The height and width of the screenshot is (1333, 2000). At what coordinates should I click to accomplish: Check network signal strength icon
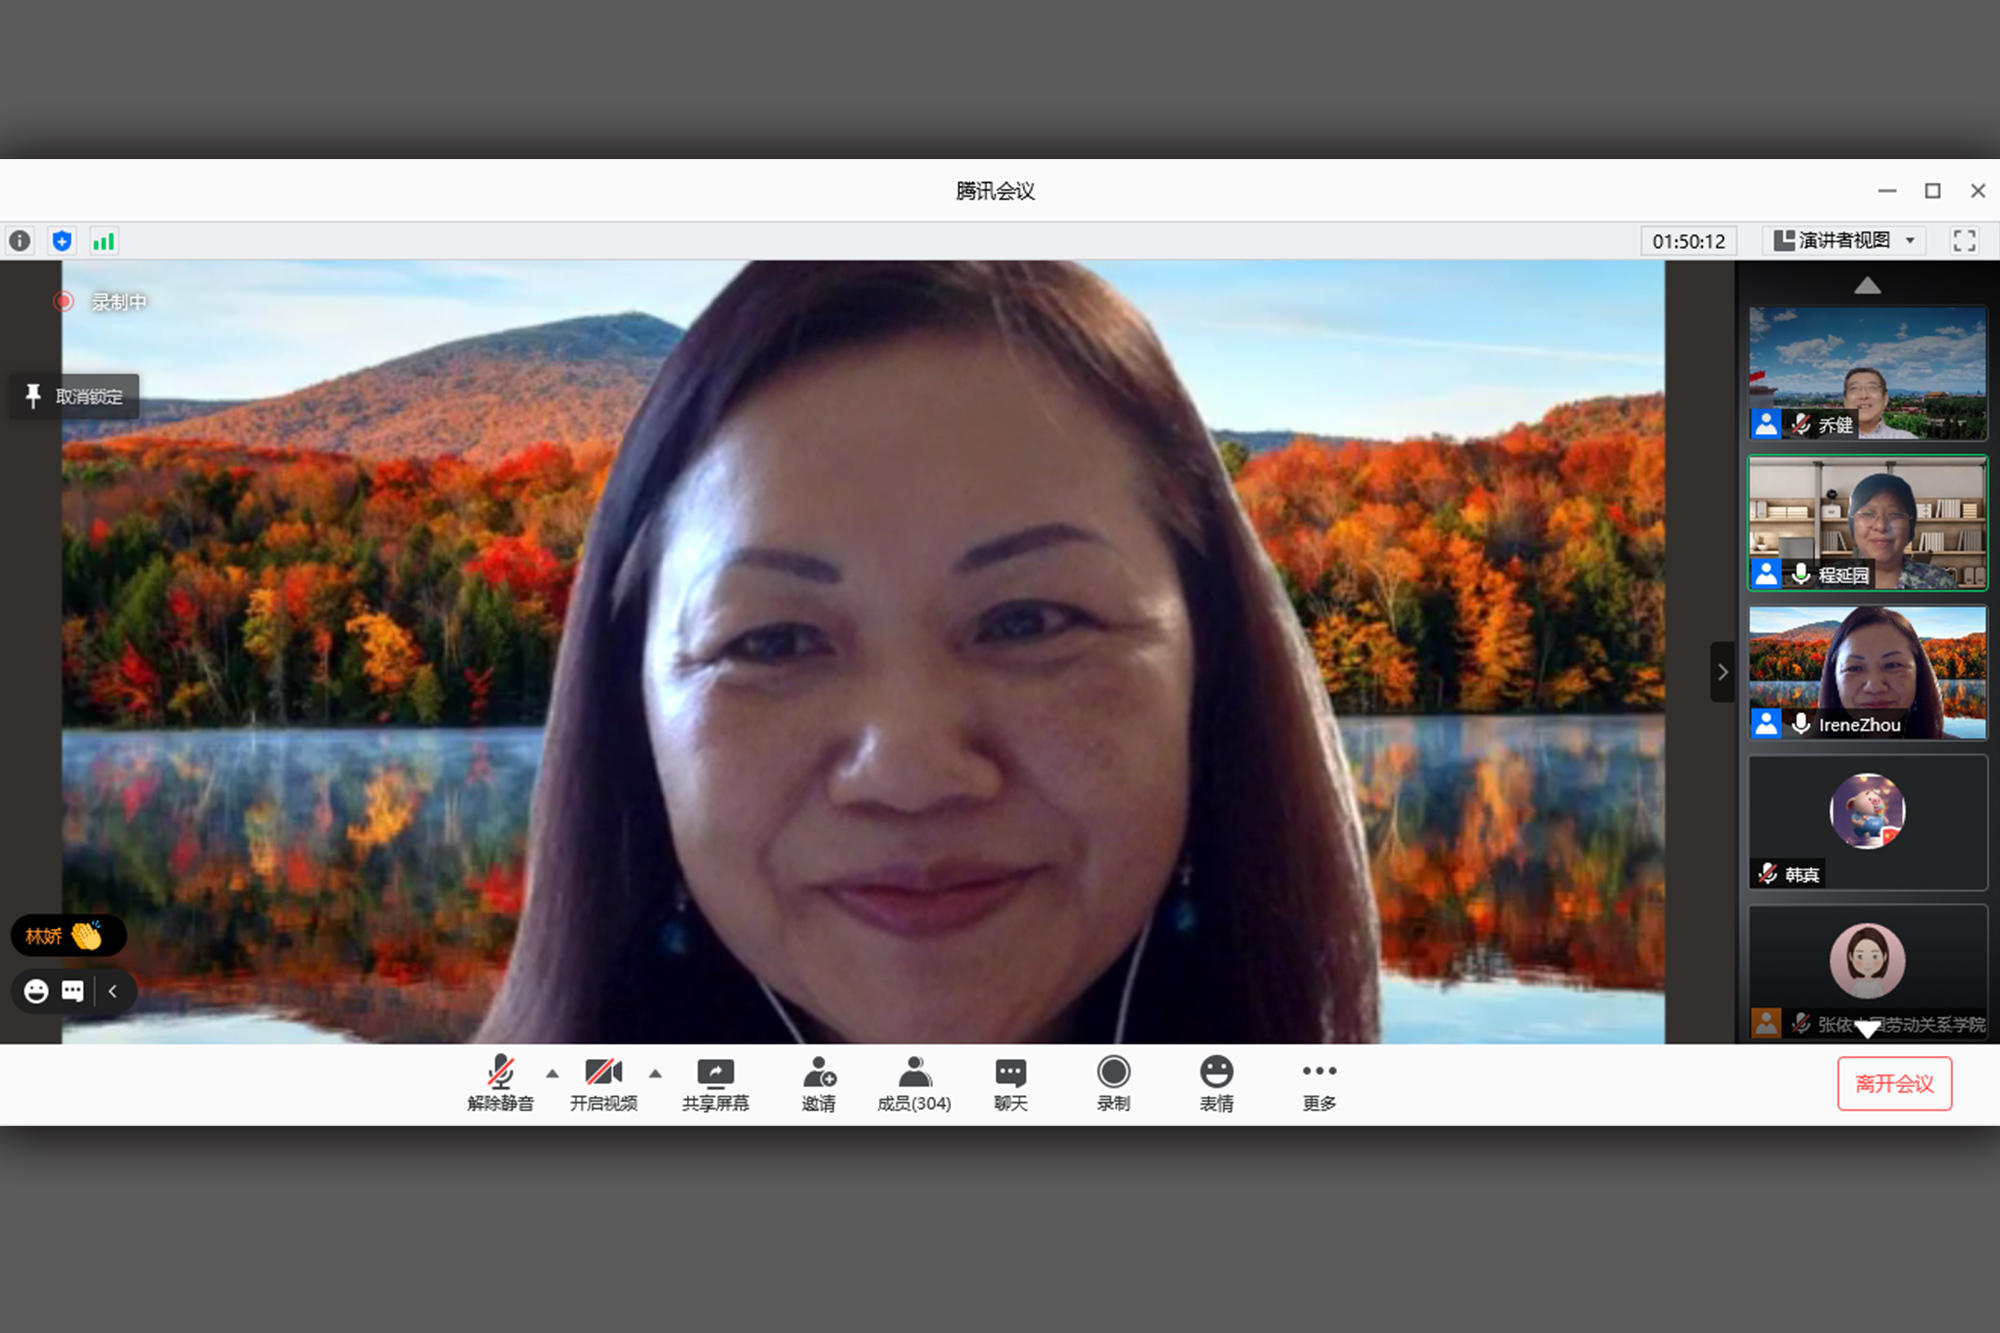click(x=104, y=241)
